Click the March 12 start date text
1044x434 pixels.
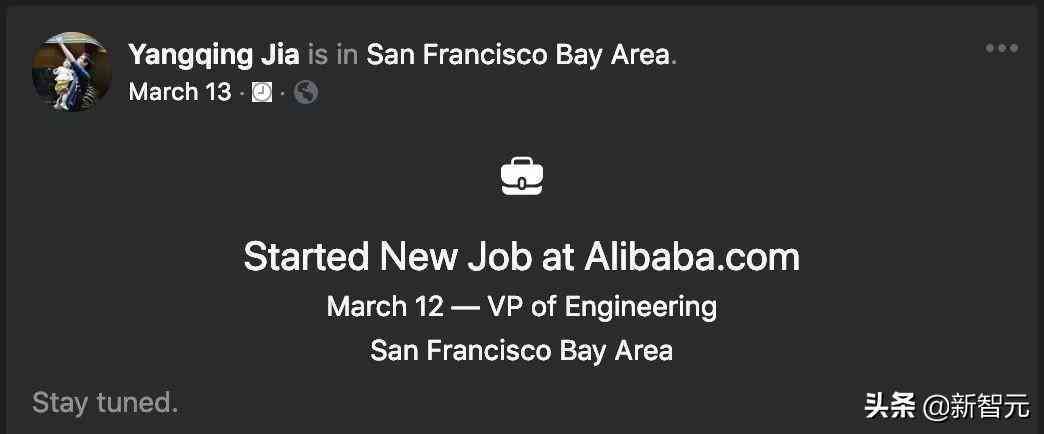385,307
